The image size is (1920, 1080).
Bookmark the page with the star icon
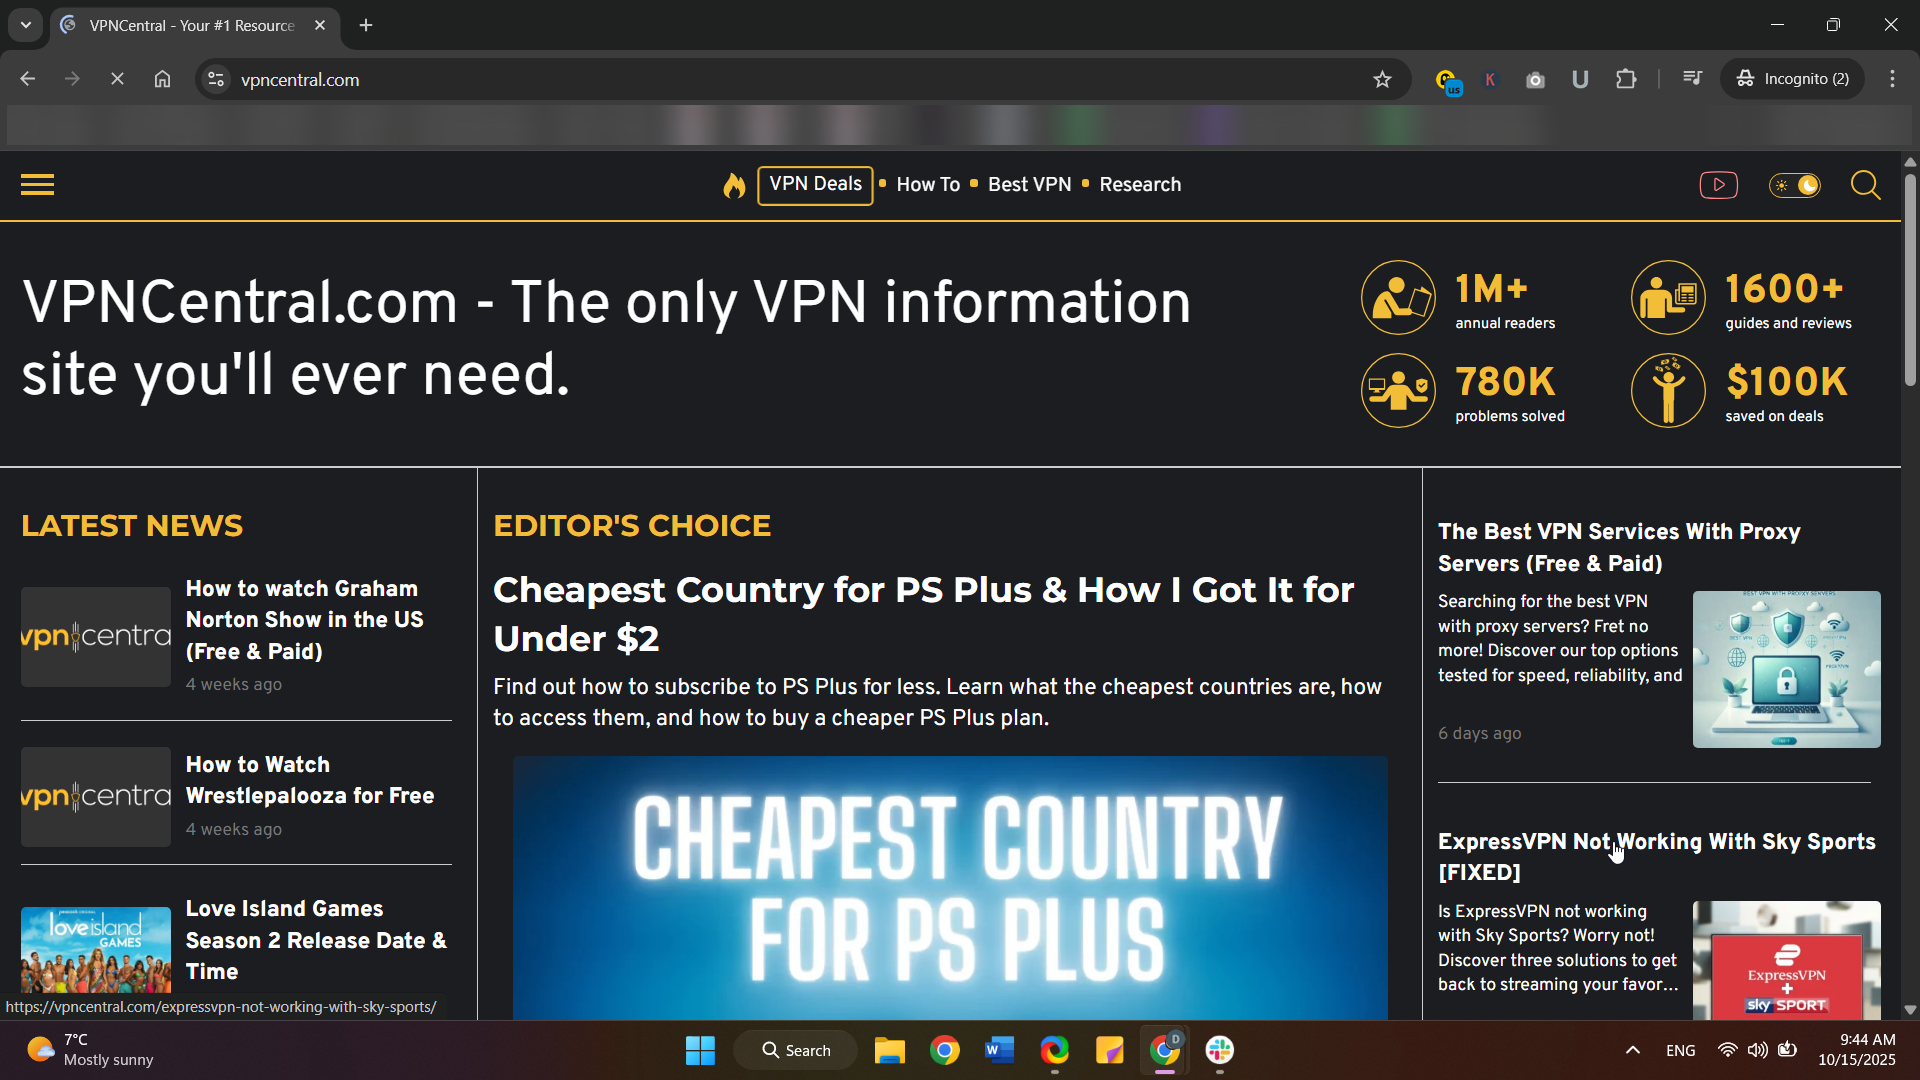[x=1382, y=79]
